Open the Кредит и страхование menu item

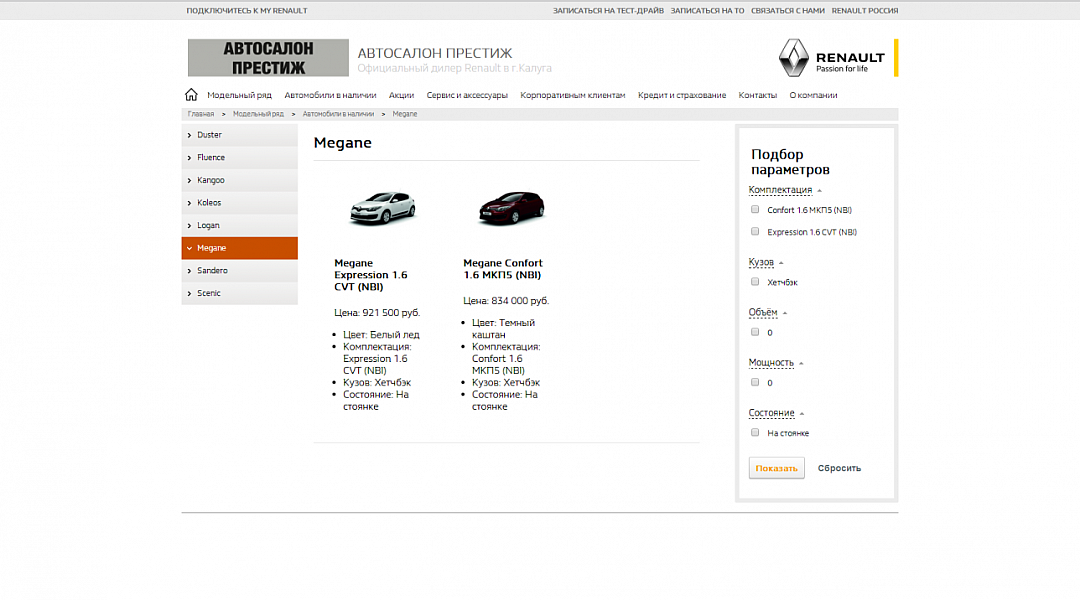tap(682, 95)
